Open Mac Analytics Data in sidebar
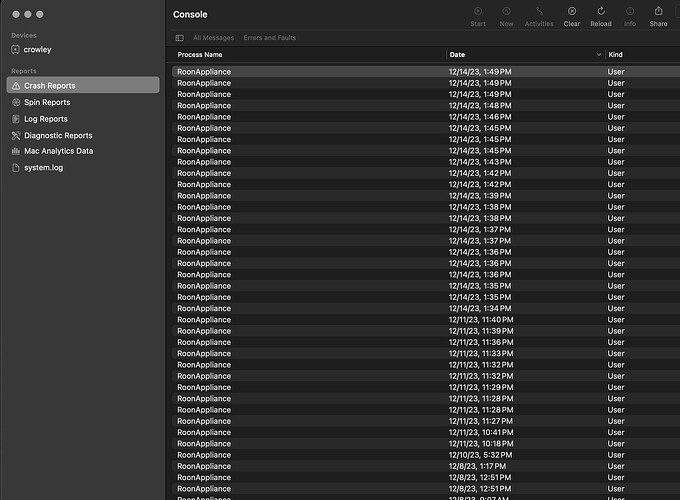The image size is (680, 500). point(82,151)
